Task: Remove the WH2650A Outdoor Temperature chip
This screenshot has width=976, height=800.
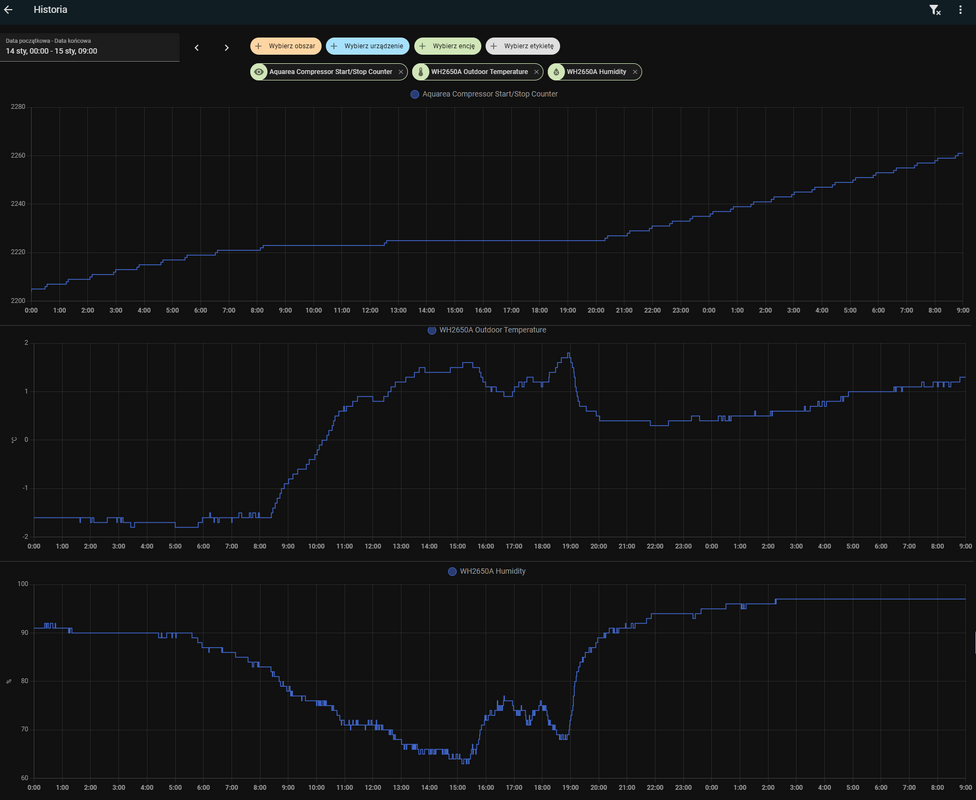Action: (536, 72)
